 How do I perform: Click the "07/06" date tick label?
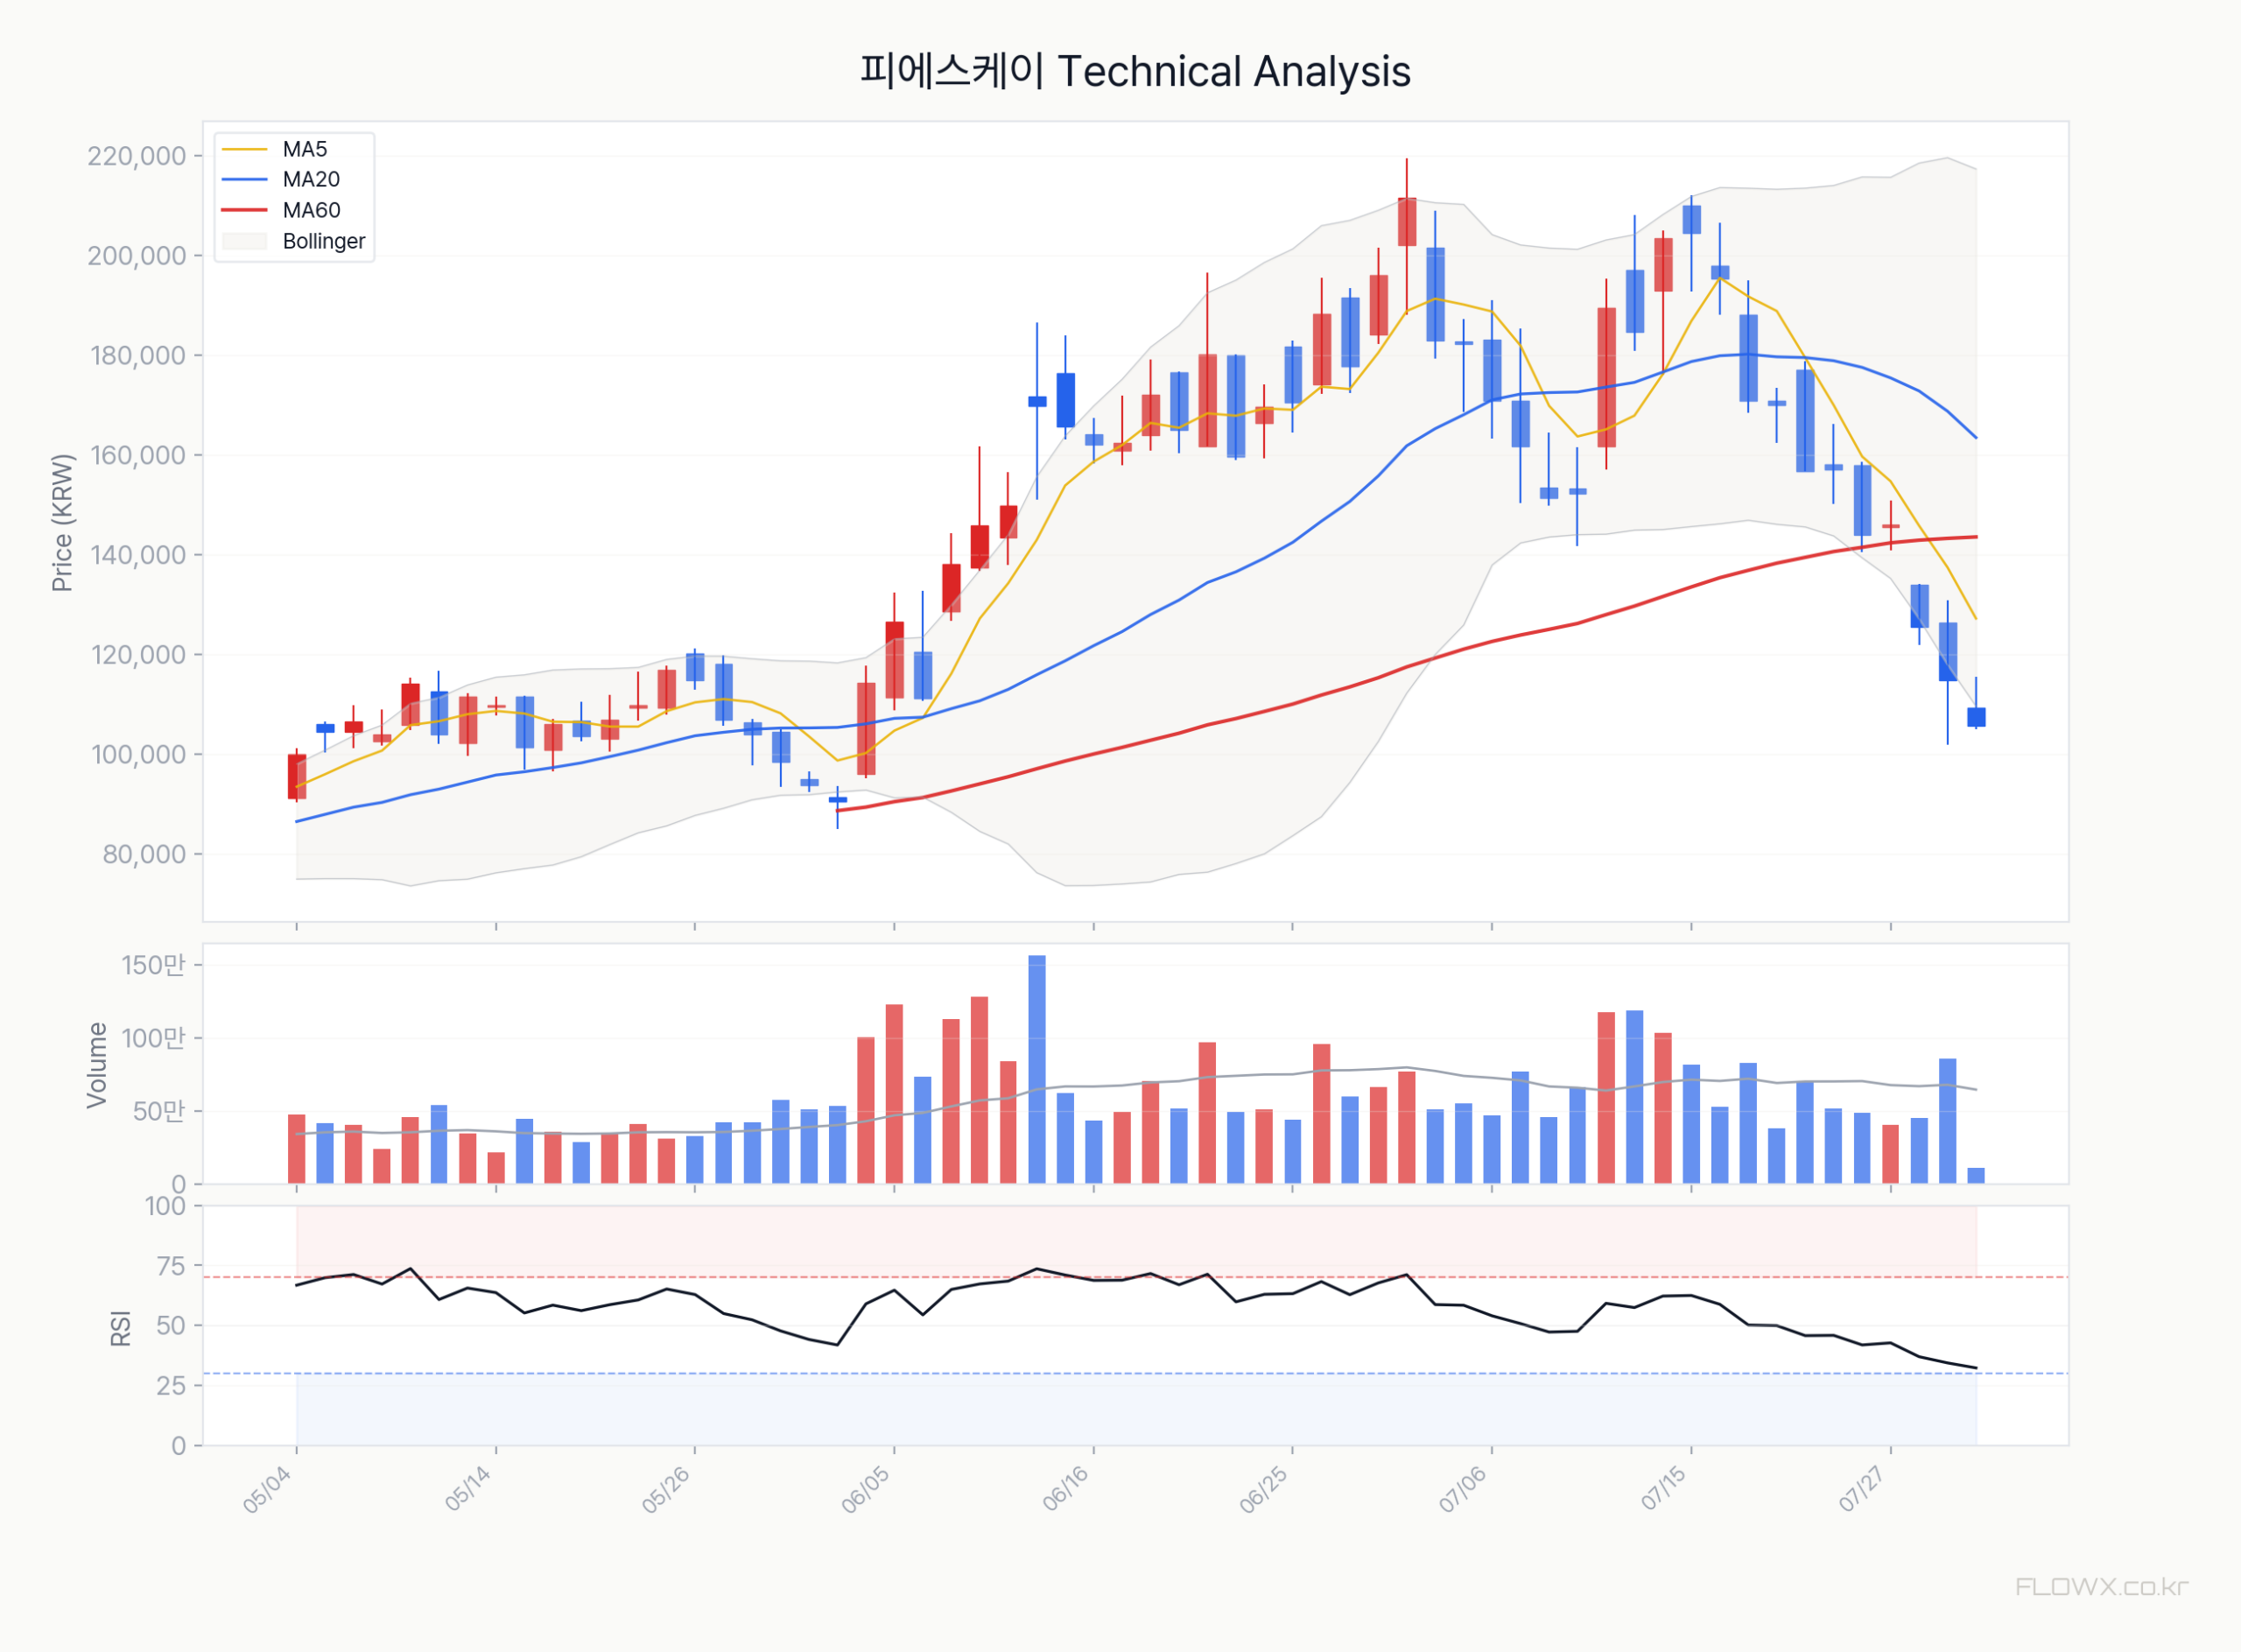(1463, 1490)
